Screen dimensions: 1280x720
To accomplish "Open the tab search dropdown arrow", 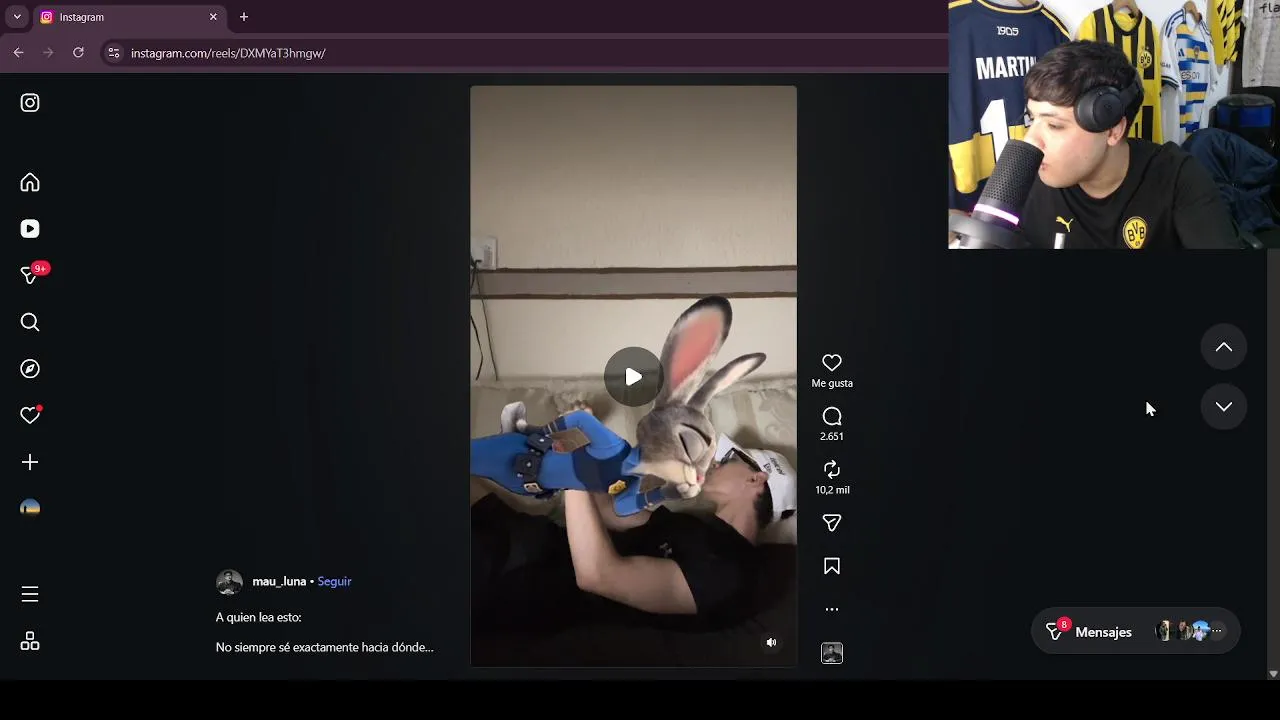I will [x=17, y=17].
